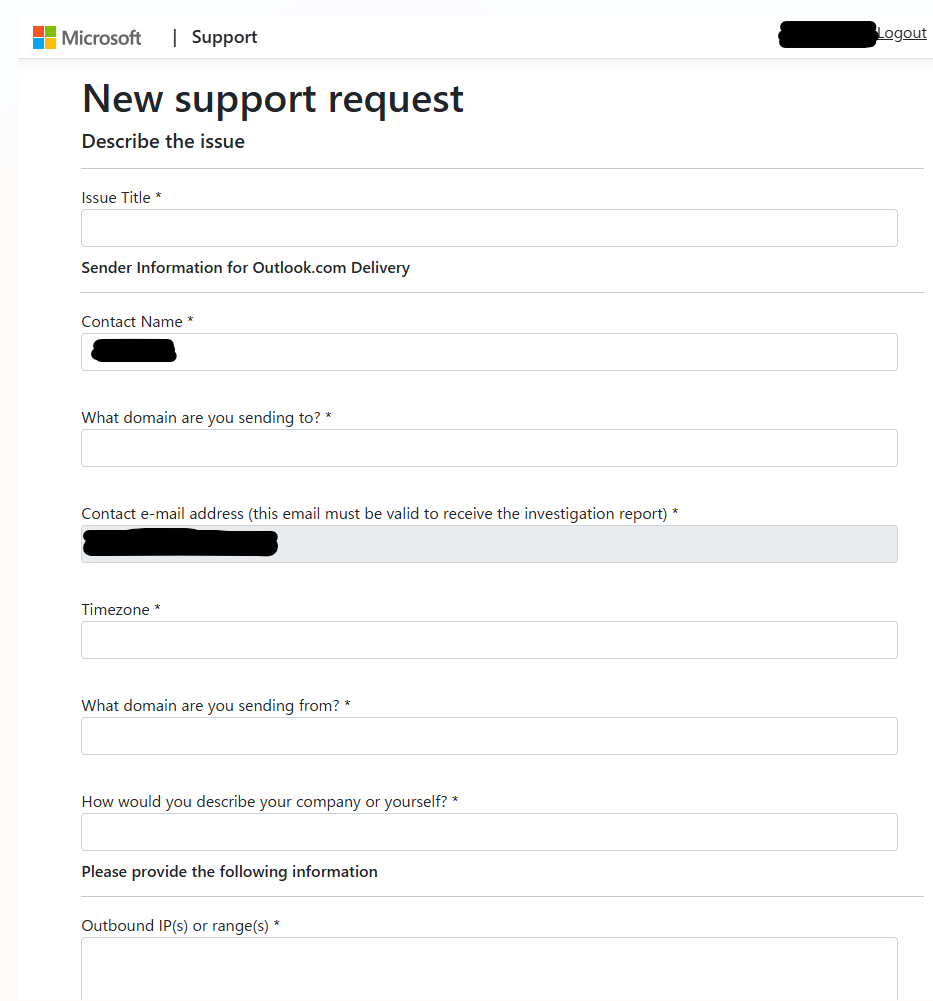Focus the Timezone input box
Image resolution: width=933 pixels, height=1001 pixels.
pyautogui.click(x=489, y=640)
